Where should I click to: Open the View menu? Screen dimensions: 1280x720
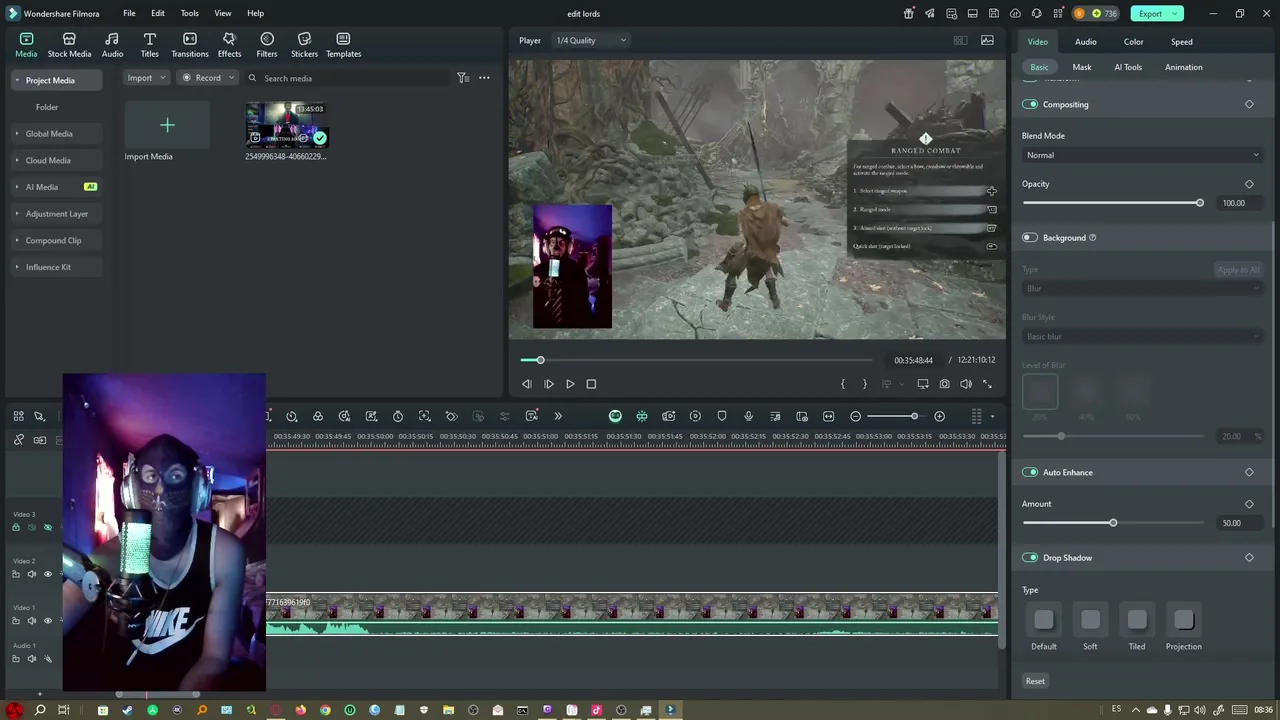click(x=222, y=14)
